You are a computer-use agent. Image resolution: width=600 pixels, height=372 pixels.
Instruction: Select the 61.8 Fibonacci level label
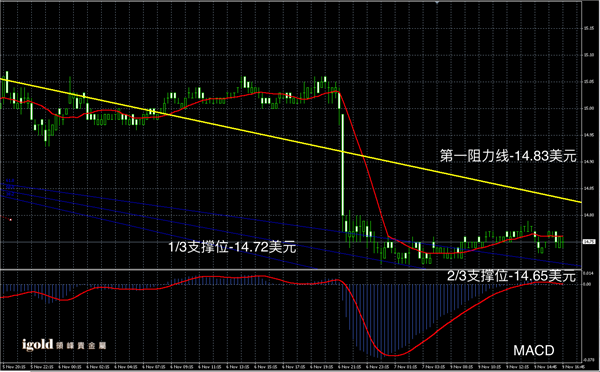pos(10,181)
